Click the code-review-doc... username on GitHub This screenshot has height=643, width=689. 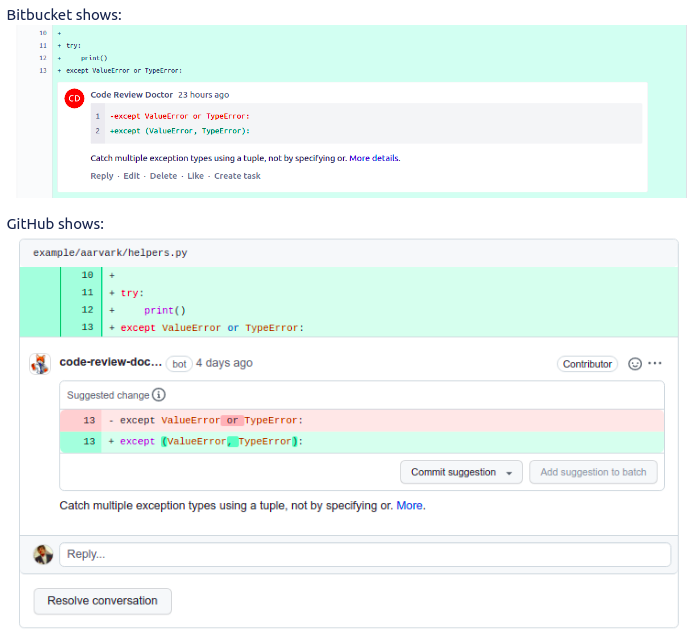coord(111,362)
